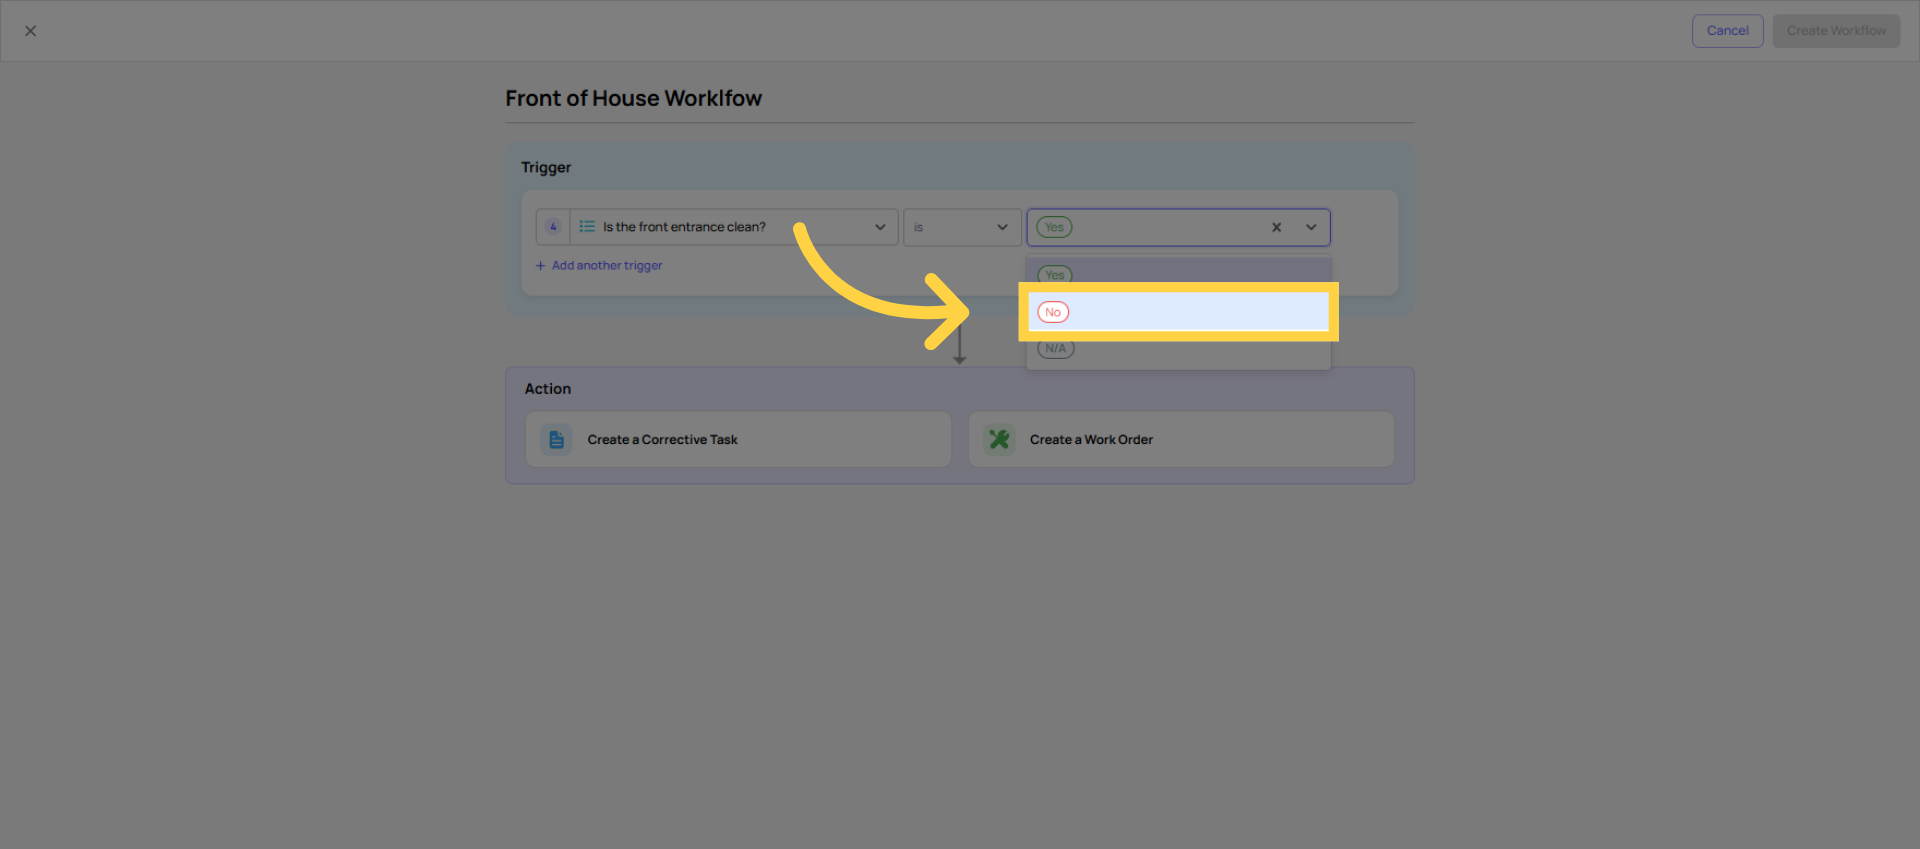Click the question number 4 badge

click(553, 227)
